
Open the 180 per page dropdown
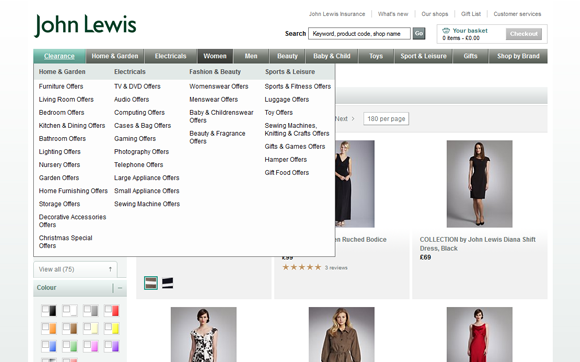[386, 119]
